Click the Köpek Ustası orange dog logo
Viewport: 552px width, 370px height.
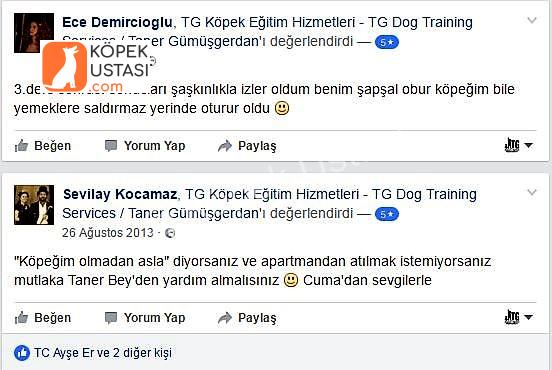click(x=64, y=66)
